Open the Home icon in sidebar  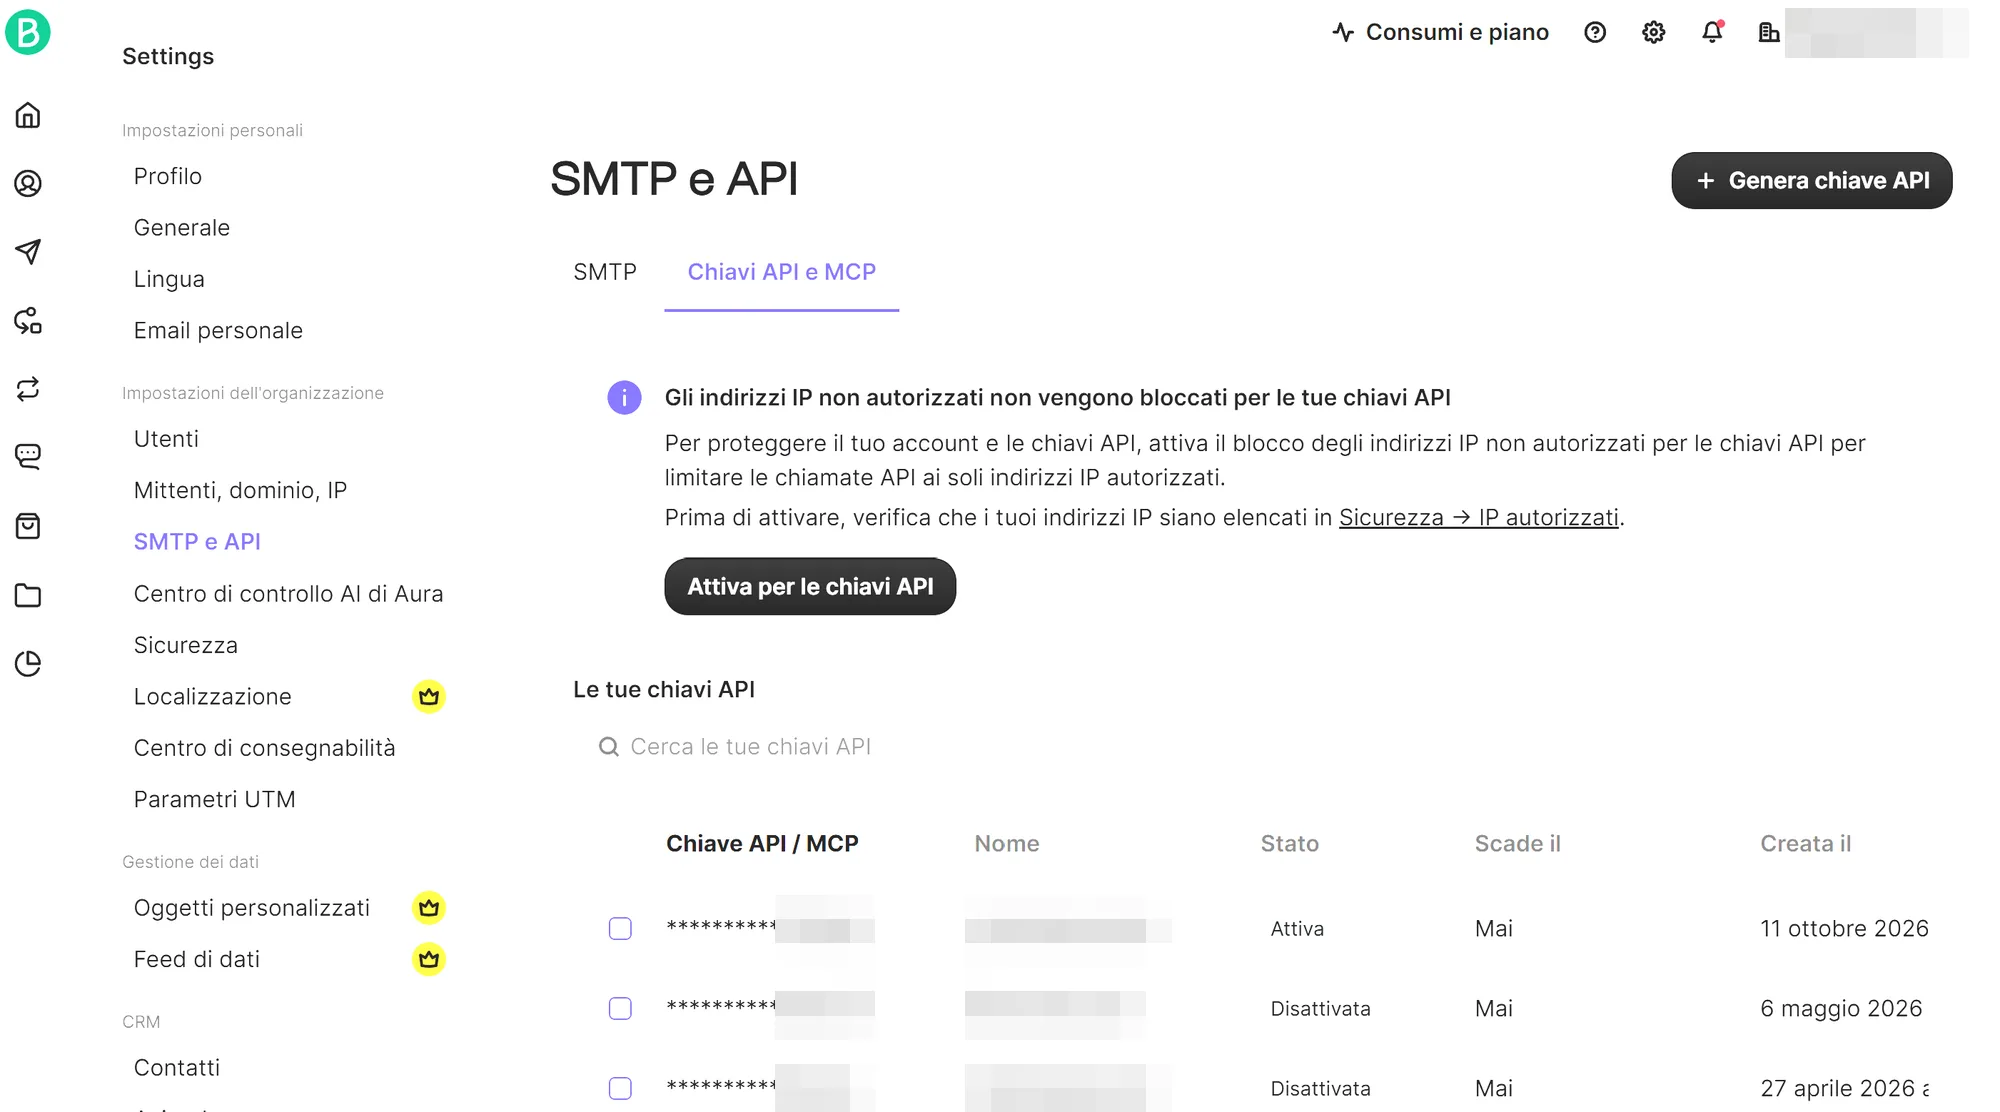click(28, 115)
